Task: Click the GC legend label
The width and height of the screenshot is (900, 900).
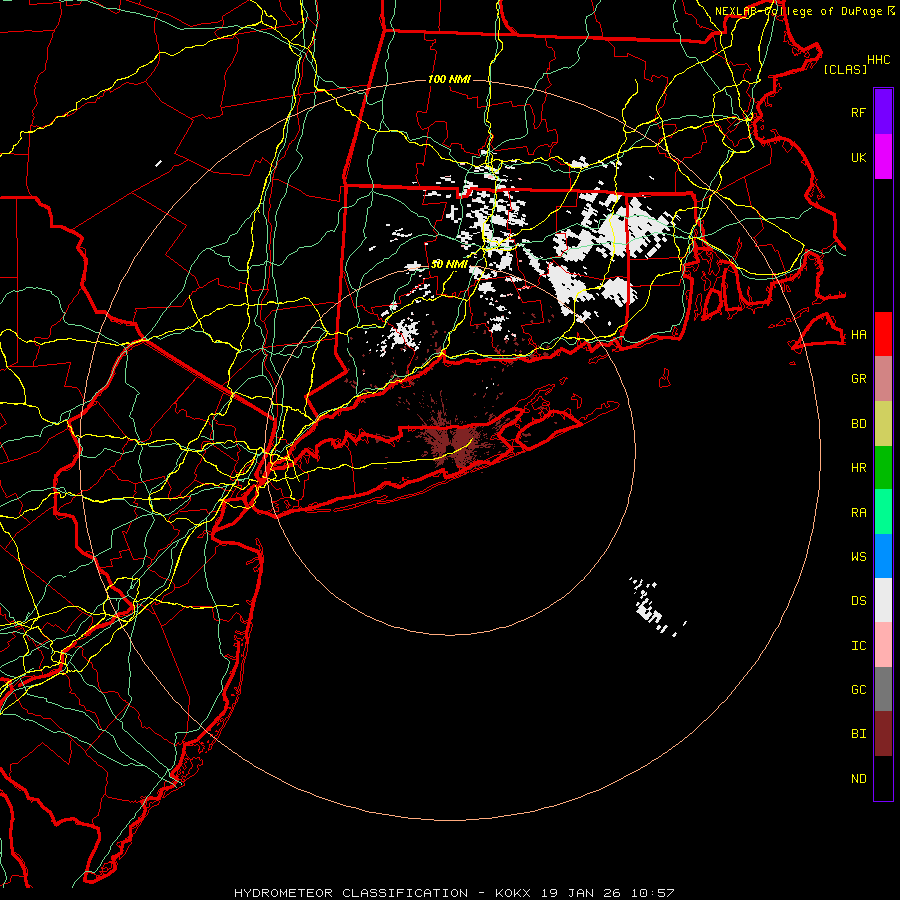Action: pos(859,690)
